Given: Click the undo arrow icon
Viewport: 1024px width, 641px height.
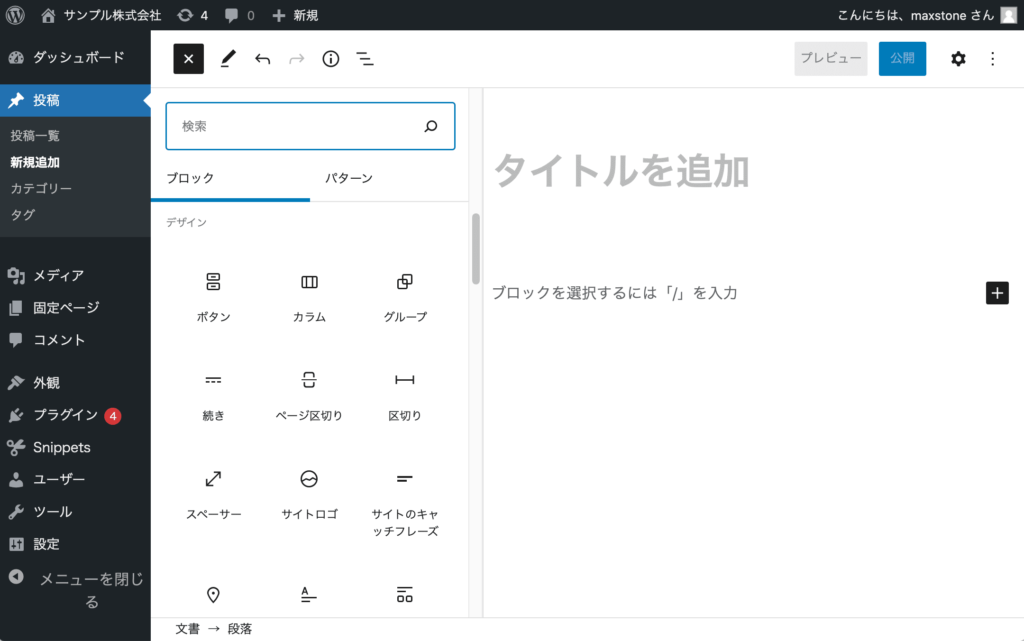Looking at the screenshot, I should [x=262, y=58].
